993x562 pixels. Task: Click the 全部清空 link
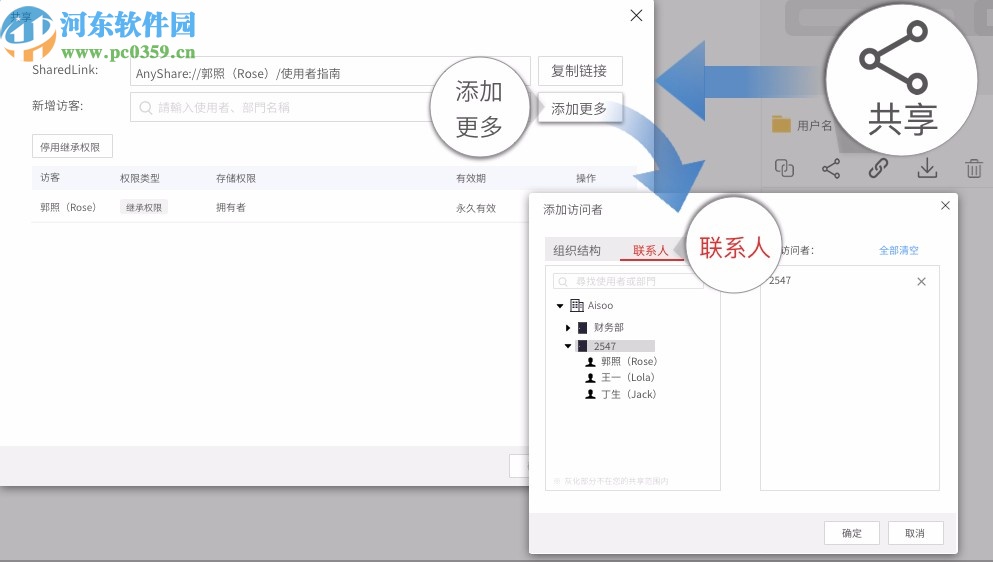point(899,250)
